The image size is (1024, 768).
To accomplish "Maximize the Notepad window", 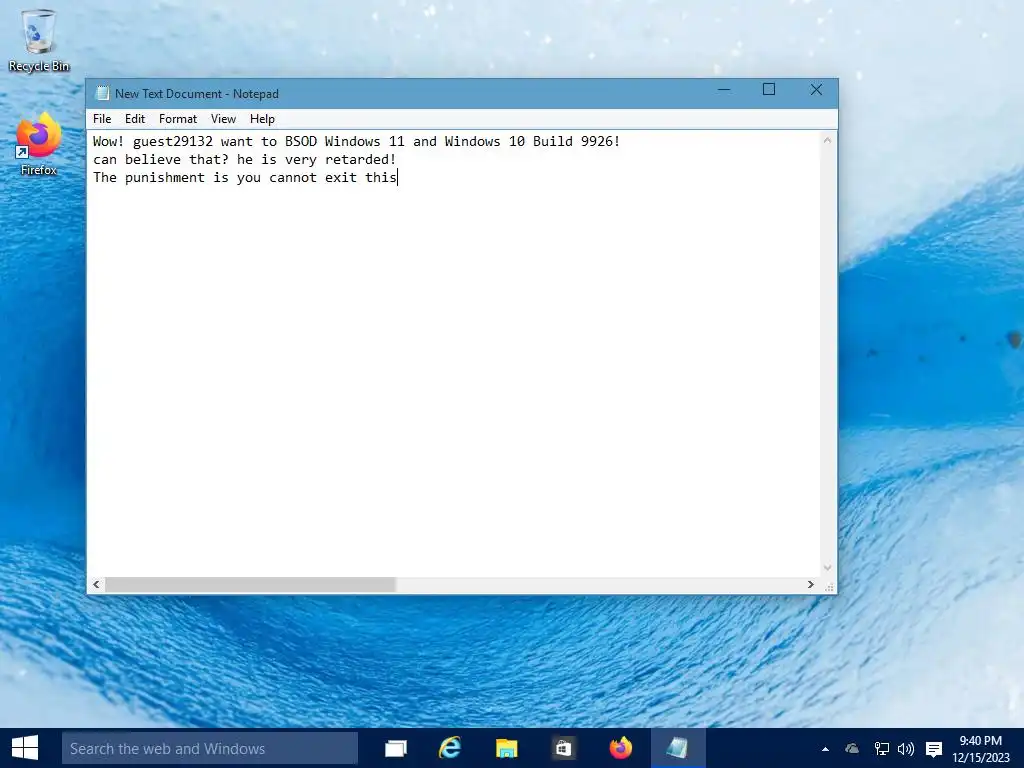I will (x=769, y=90).
